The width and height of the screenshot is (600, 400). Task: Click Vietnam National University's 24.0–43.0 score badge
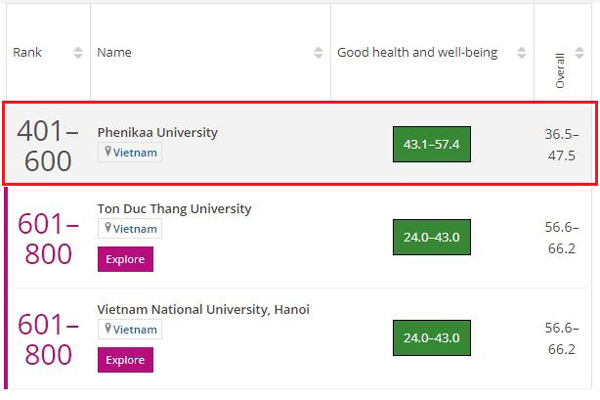pos(431,338)
